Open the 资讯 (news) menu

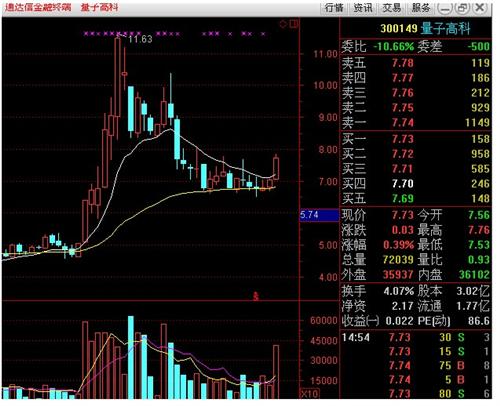point(363,7)
